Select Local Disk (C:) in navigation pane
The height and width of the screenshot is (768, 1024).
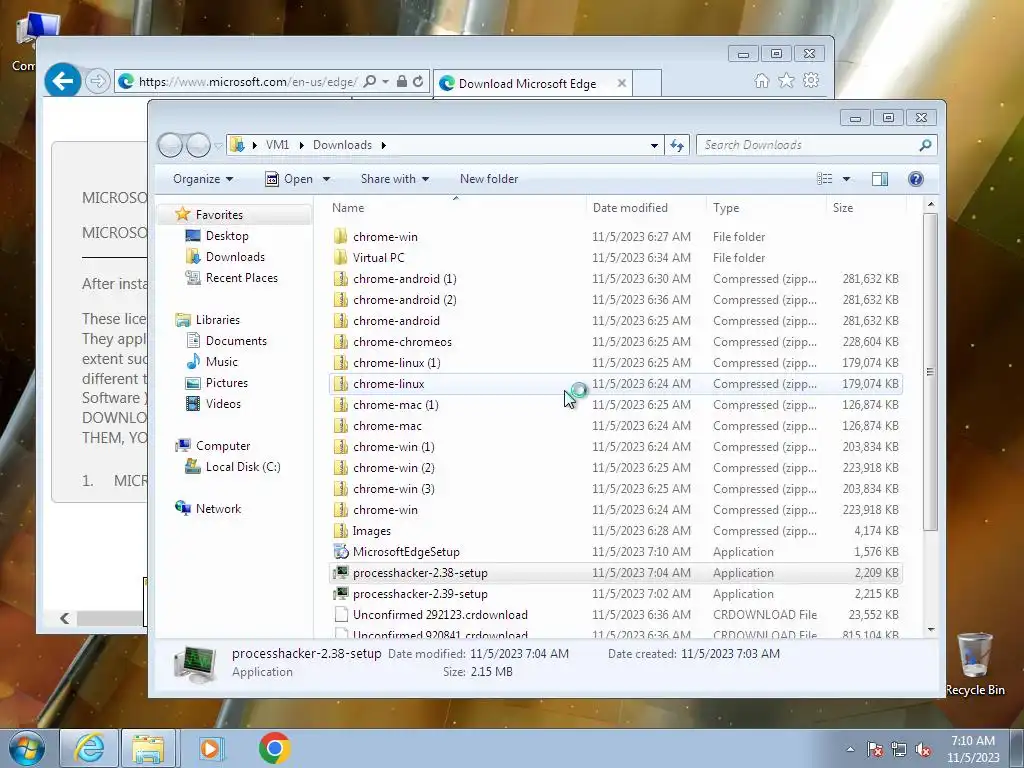pyautogui.click(x=242, y=467)
